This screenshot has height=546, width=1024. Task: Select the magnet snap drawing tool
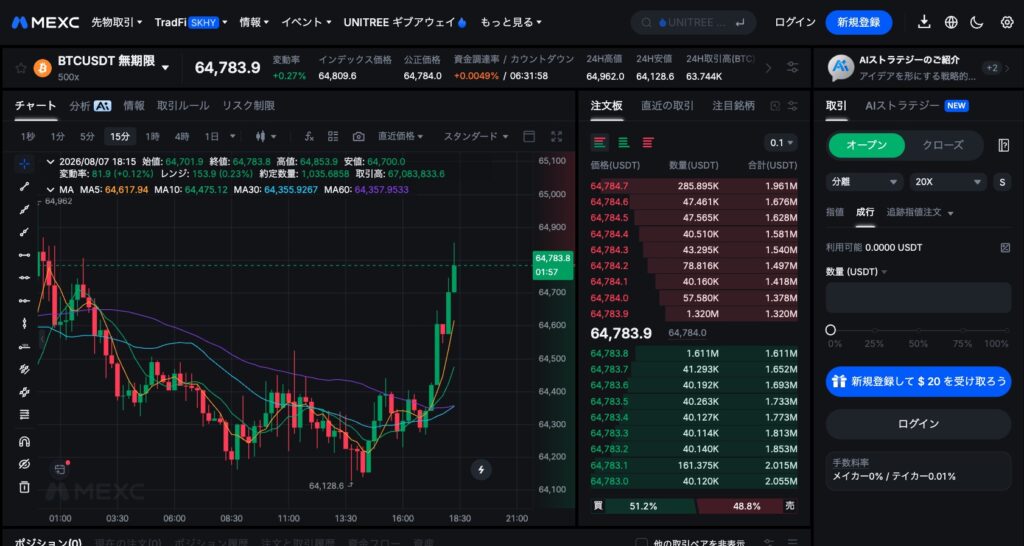24,442
